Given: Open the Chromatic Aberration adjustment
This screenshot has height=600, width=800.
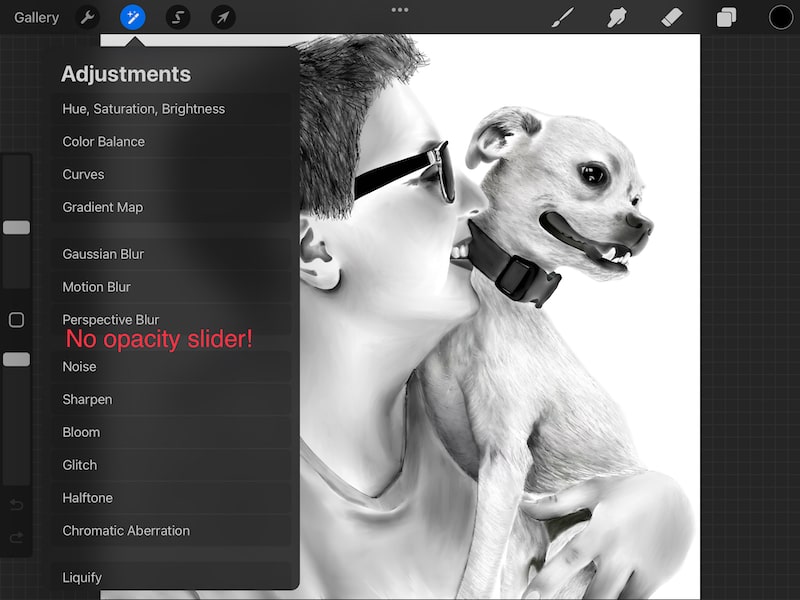Looking at the screenshot, I should [125, 530].
